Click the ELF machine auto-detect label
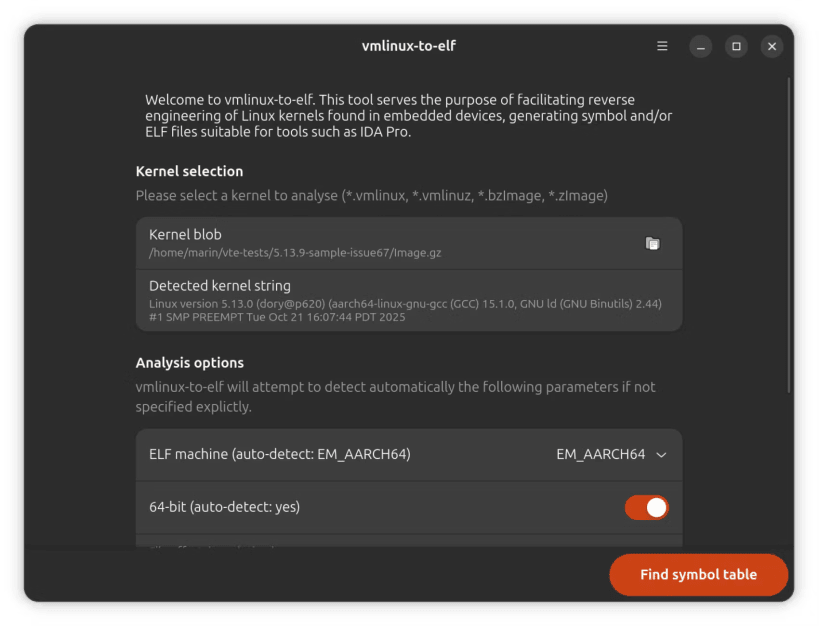This screenshot has height=626, width=819. 279,455
